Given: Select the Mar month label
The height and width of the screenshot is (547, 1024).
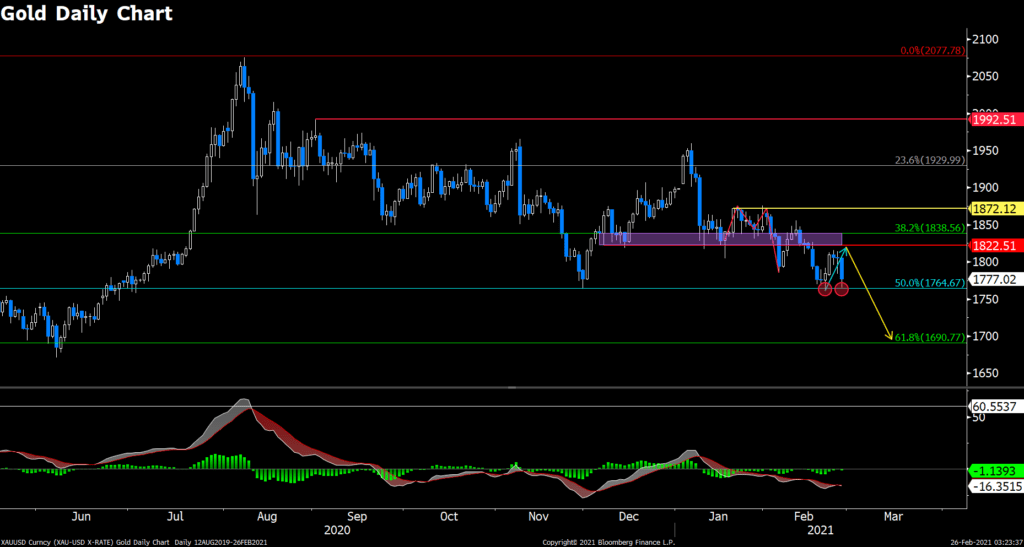Looking at the screenshot, I should [x=893, y=516].
